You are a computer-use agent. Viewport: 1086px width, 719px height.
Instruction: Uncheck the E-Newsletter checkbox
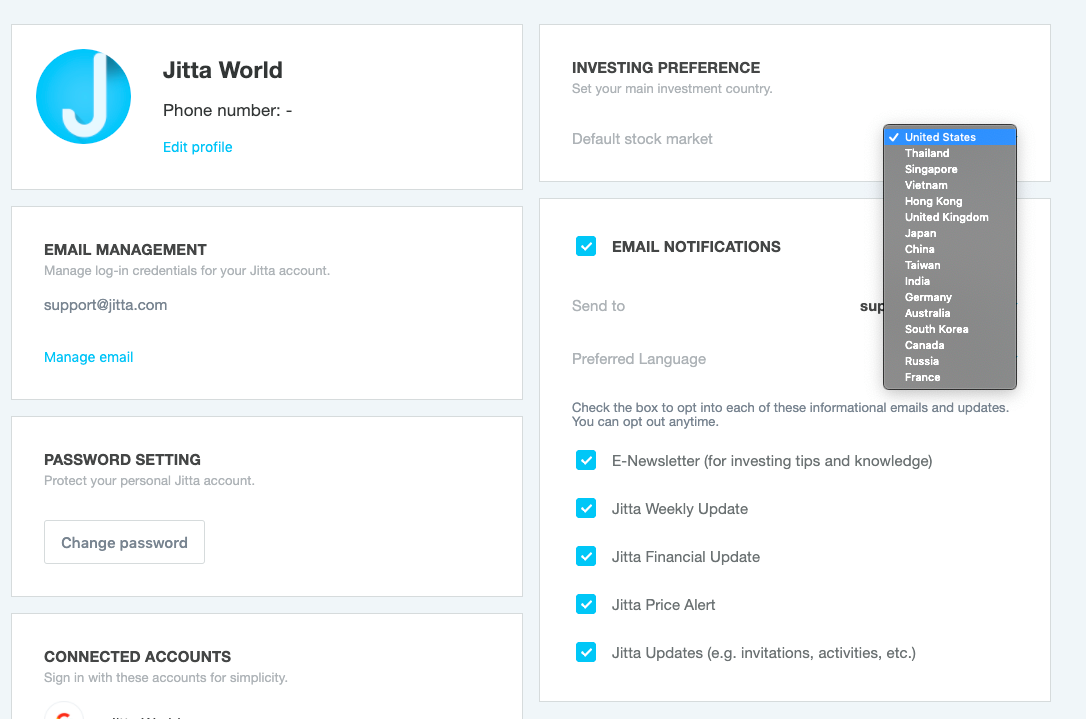tap(586, 461)
